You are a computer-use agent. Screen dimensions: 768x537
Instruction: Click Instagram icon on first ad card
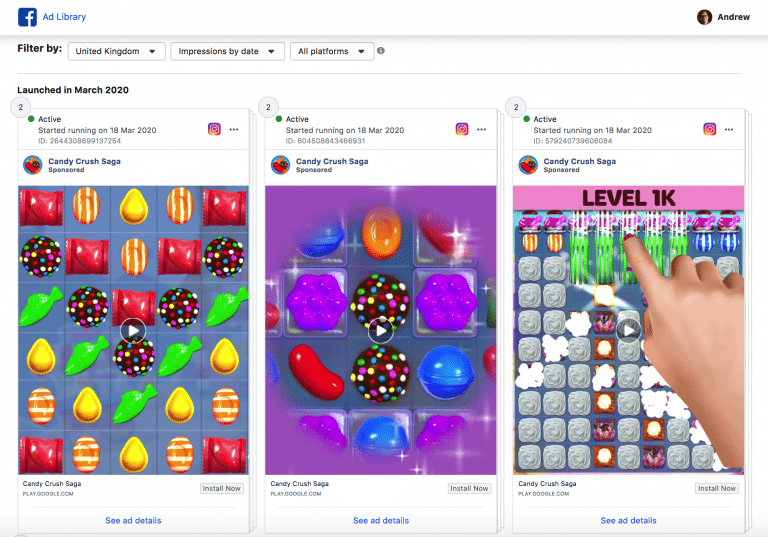tap(214, 129)
